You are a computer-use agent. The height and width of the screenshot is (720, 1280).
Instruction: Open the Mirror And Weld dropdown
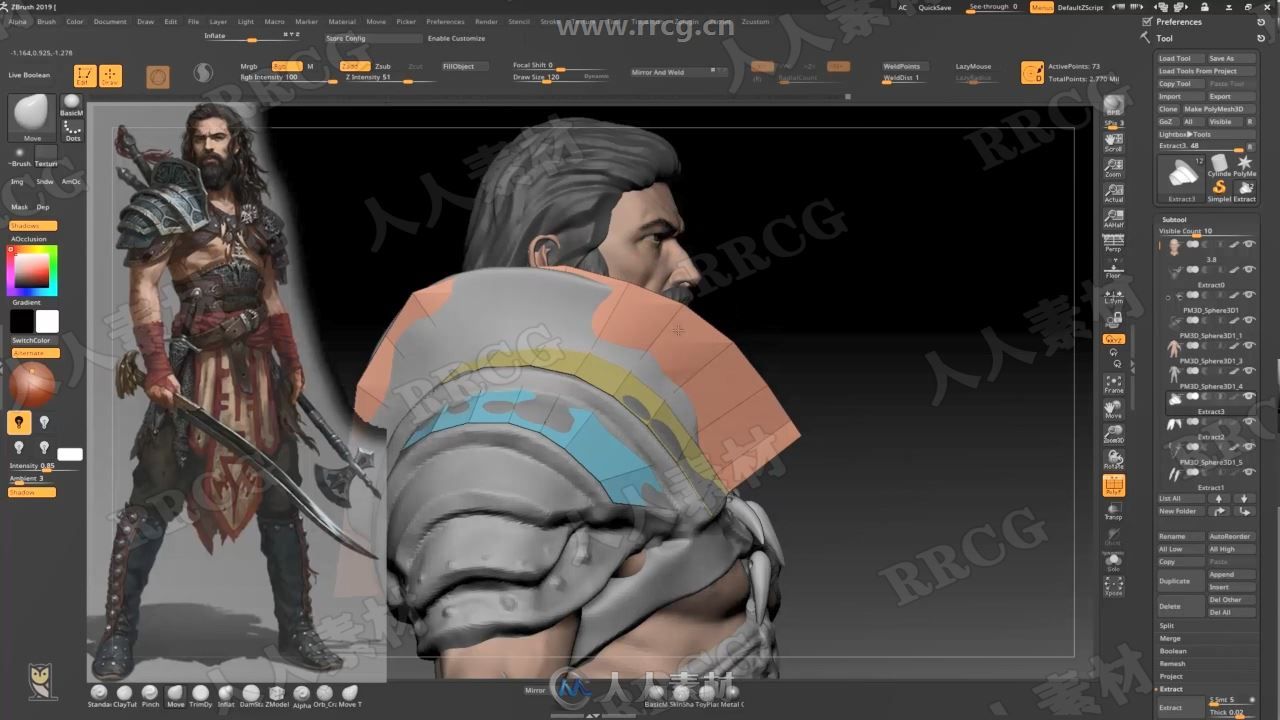click(x=679, y=72)
